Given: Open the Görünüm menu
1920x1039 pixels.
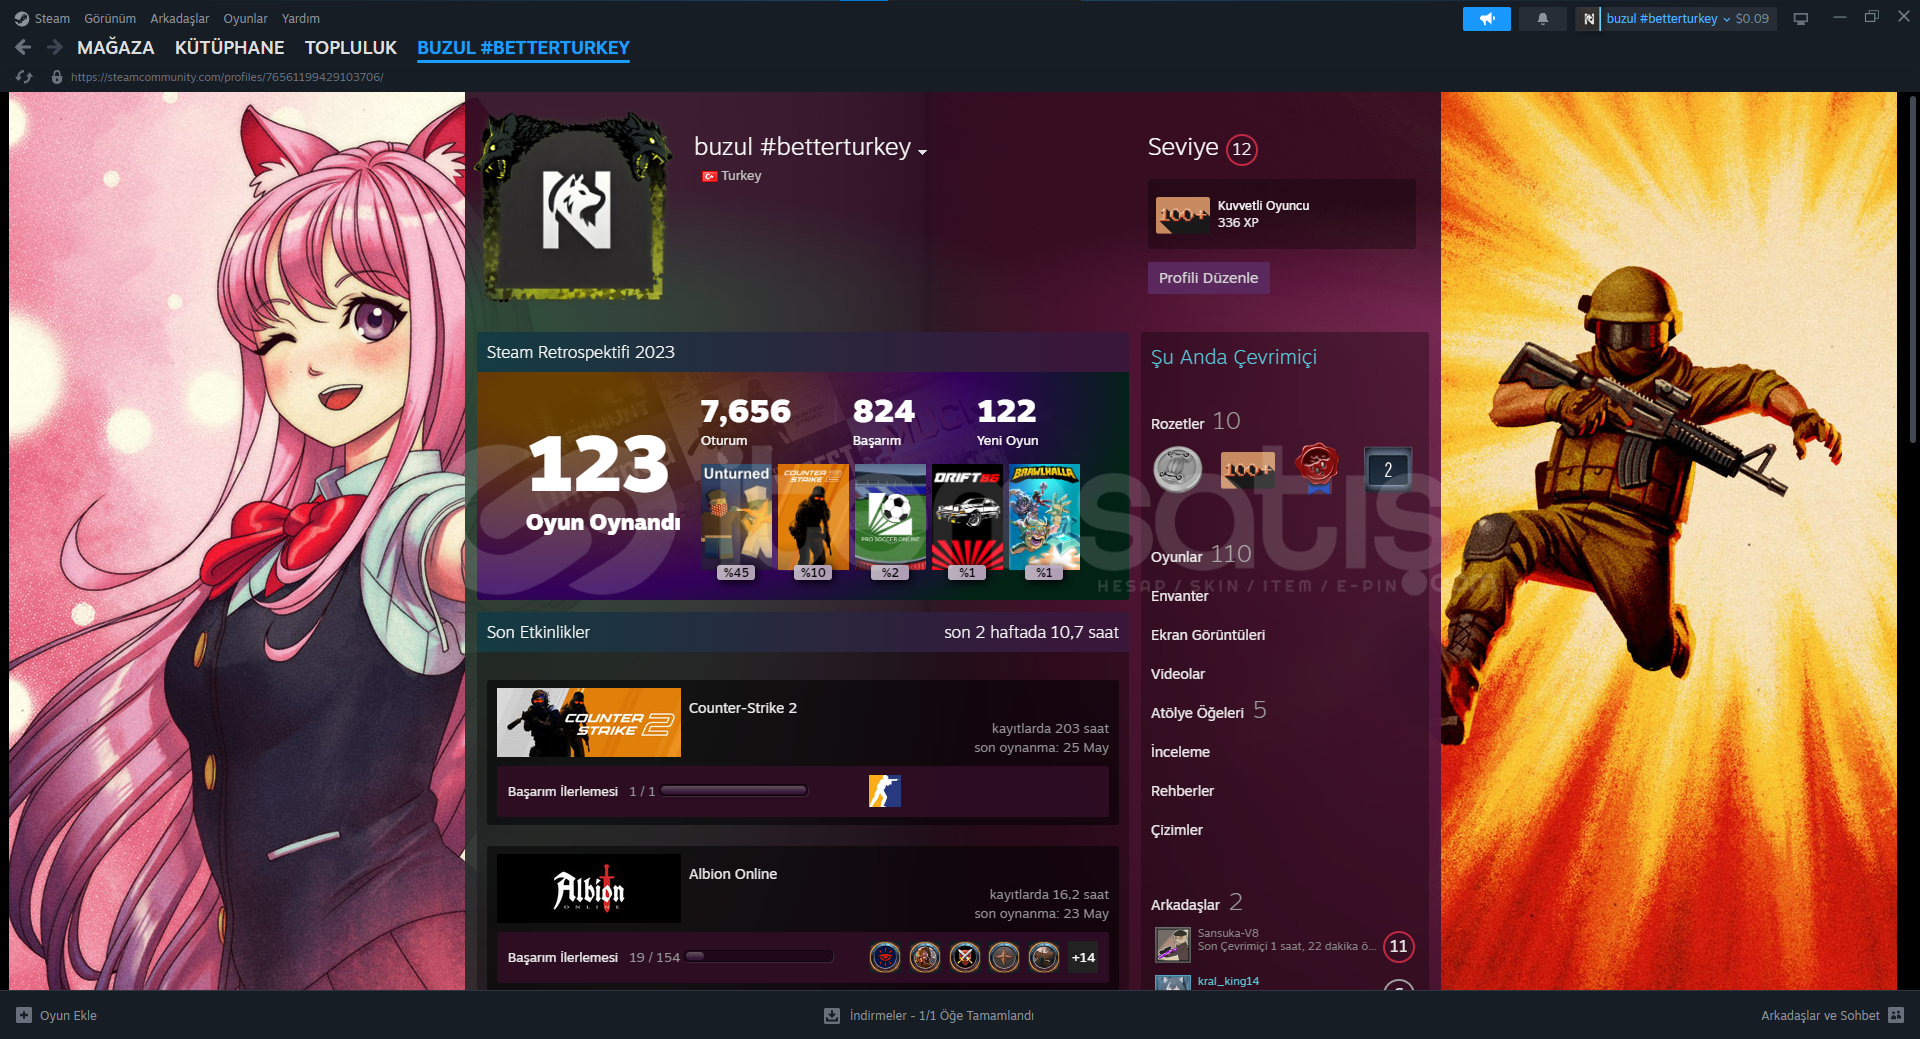Looking at the screenshot, I should pos(110,19).
